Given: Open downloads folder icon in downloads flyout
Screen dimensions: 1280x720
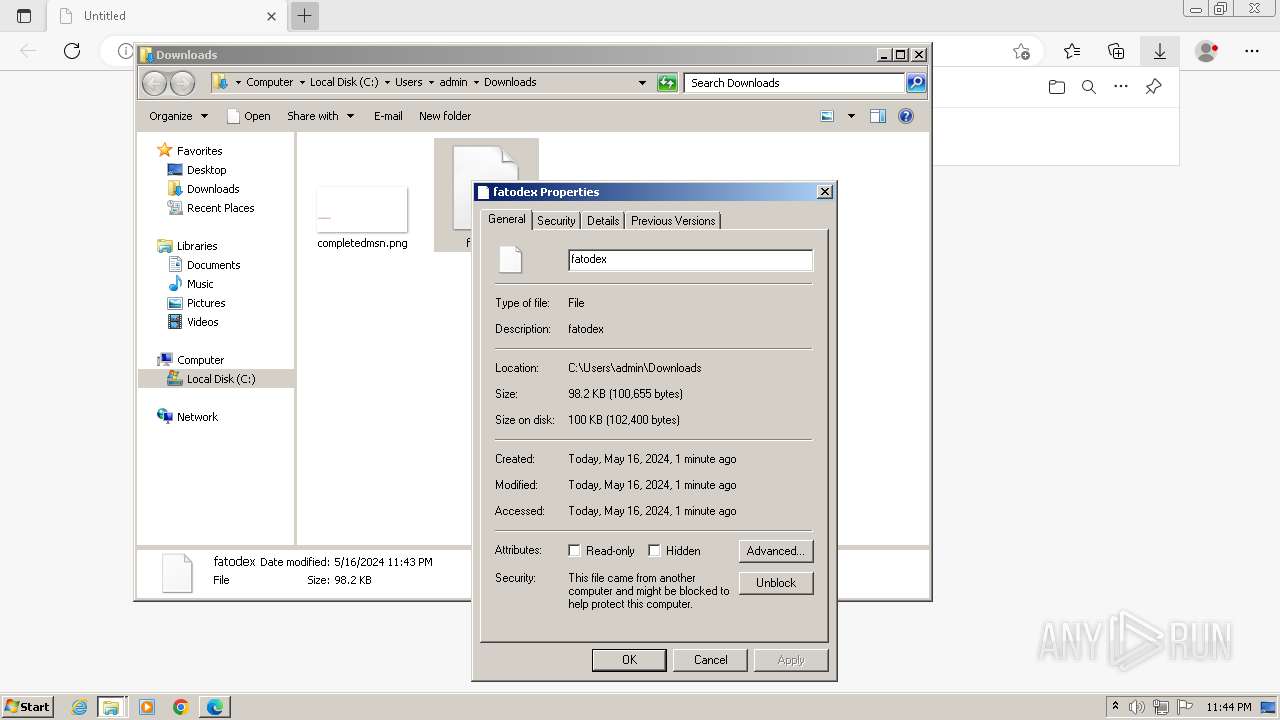Looking at the screenshot, I should 1057,87.
